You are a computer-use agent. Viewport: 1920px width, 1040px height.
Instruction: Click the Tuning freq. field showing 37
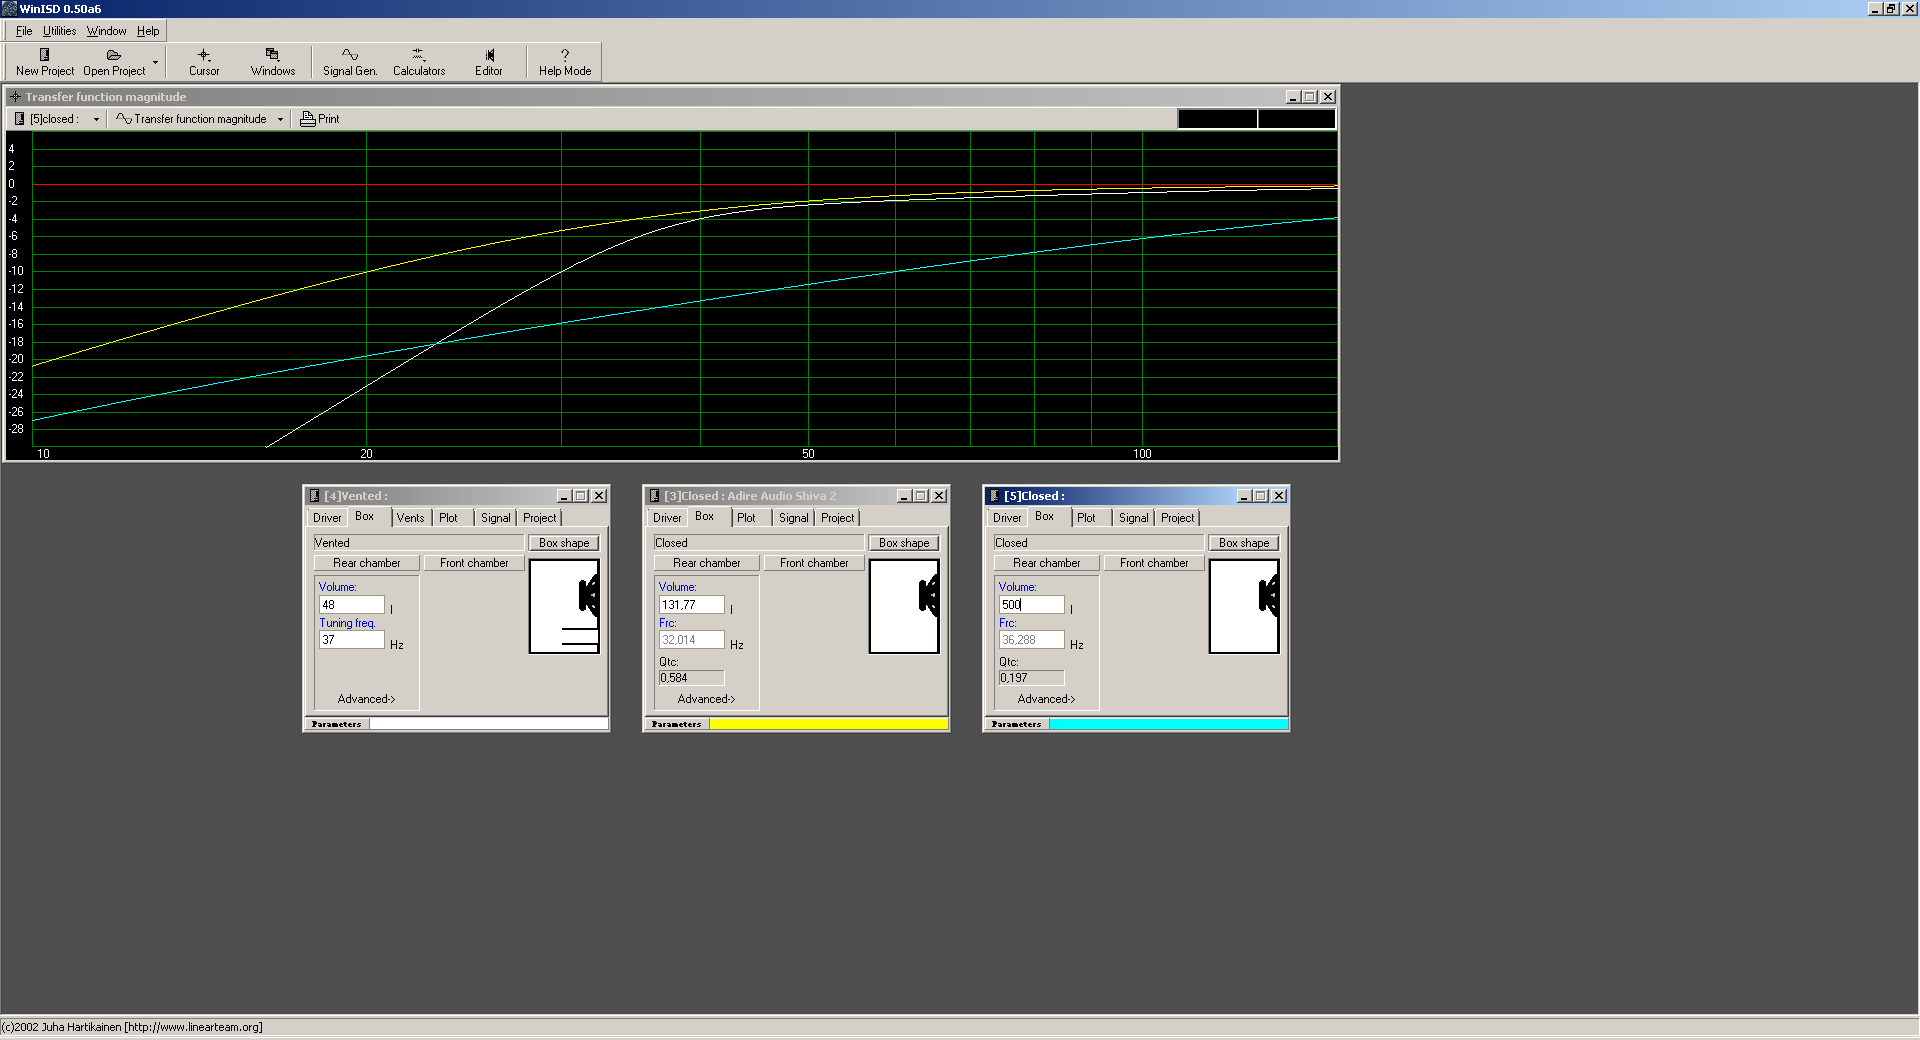(351, 640)
